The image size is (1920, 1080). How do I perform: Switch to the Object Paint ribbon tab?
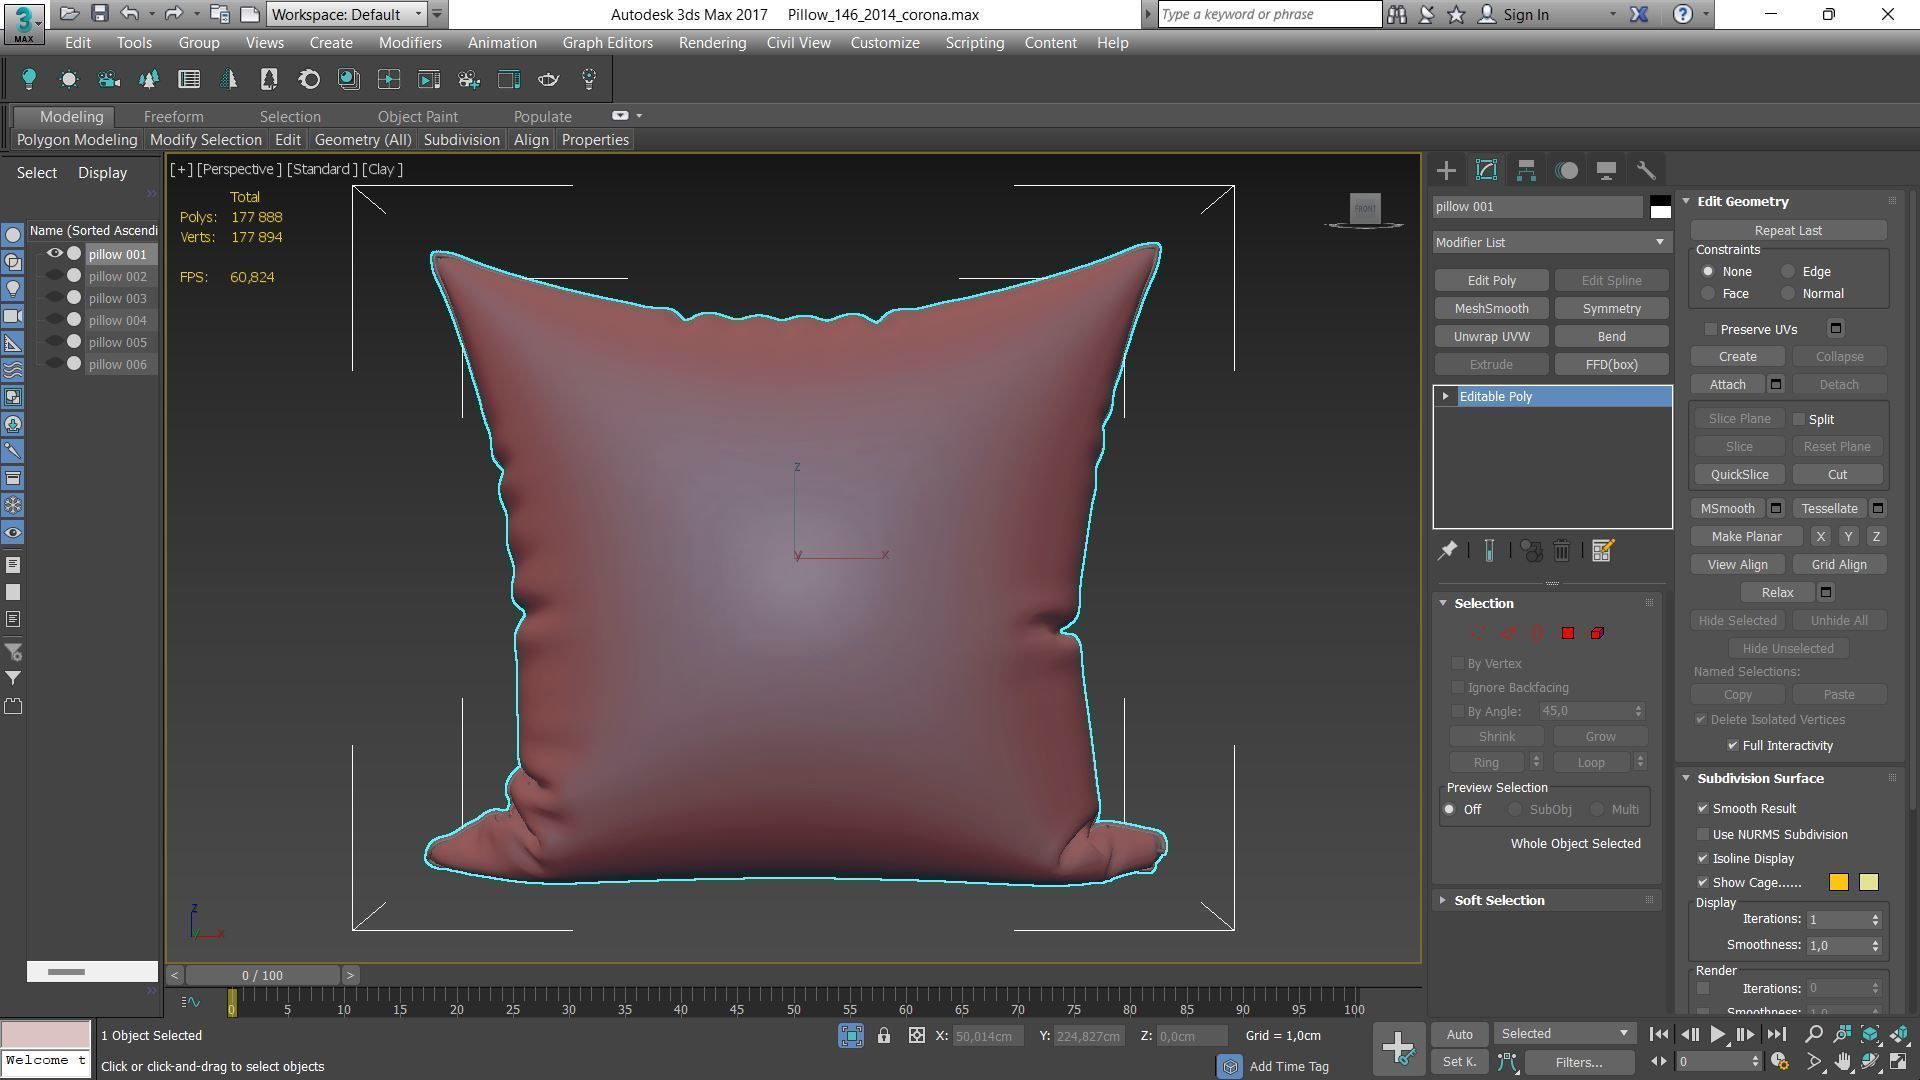point(417,117)
